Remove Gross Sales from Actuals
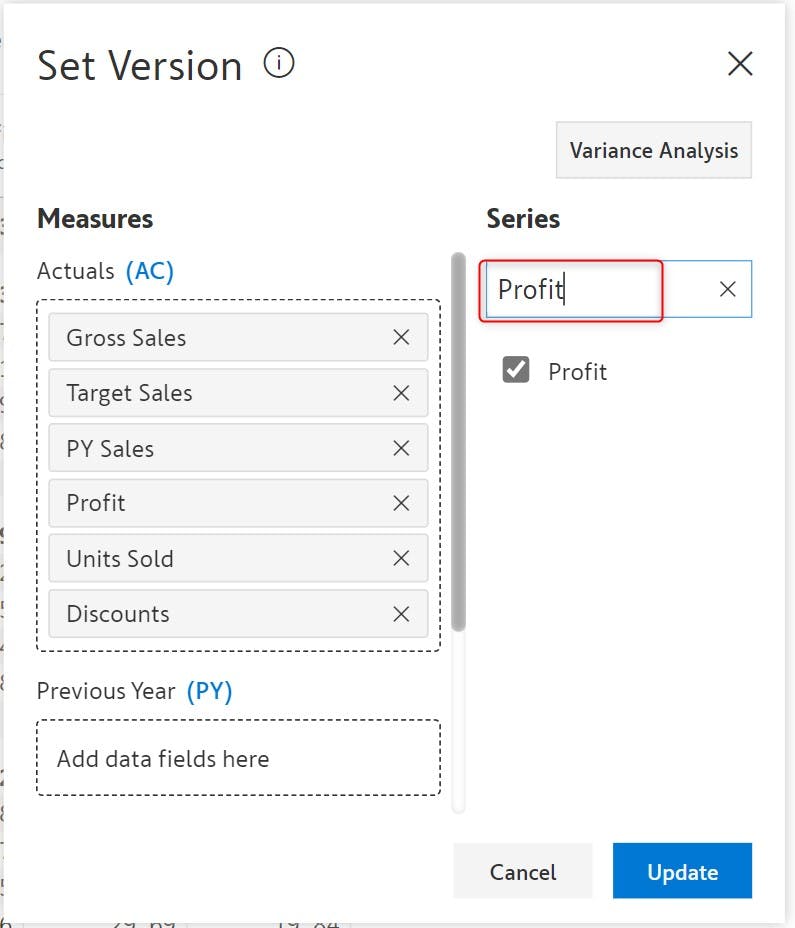The width and height of the screenshot is (795, 928). (x=401, y=338)
